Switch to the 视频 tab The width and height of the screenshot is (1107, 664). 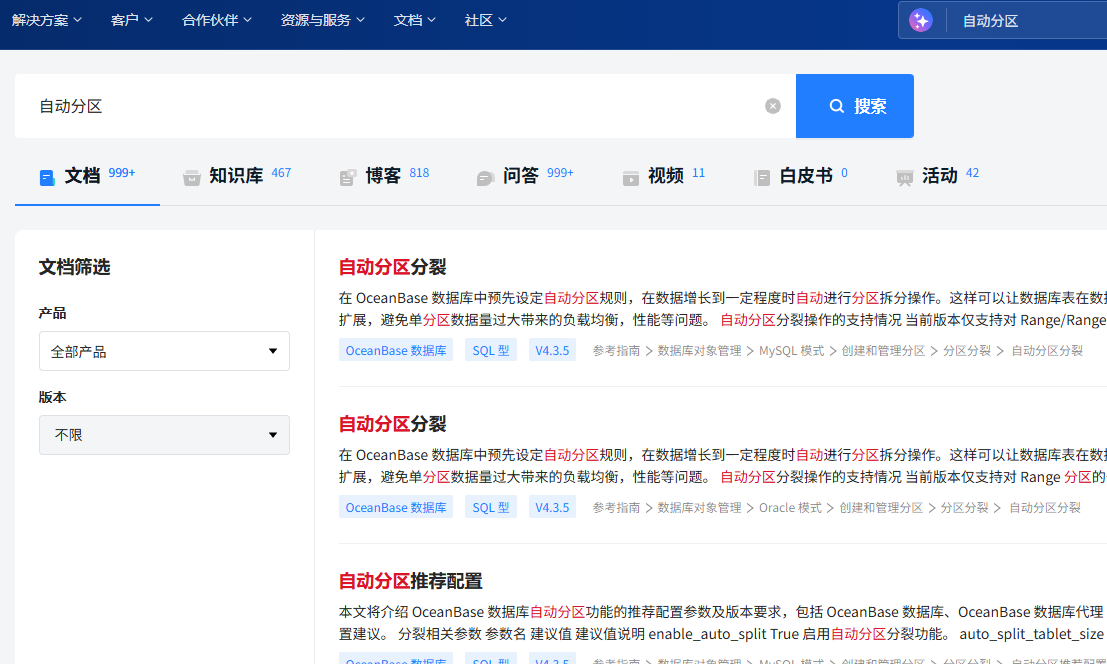[x=663, y=176]
